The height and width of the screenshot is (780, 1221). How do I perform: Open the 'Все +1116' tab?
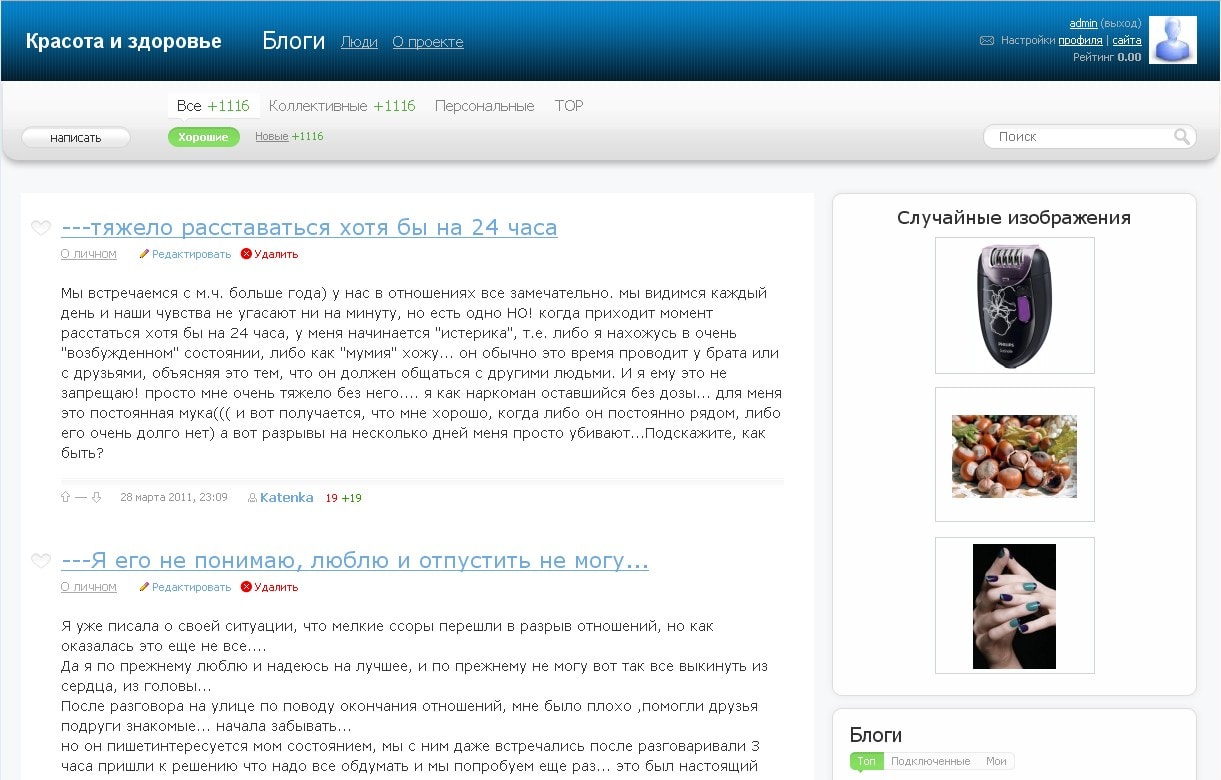coord(213,106)
